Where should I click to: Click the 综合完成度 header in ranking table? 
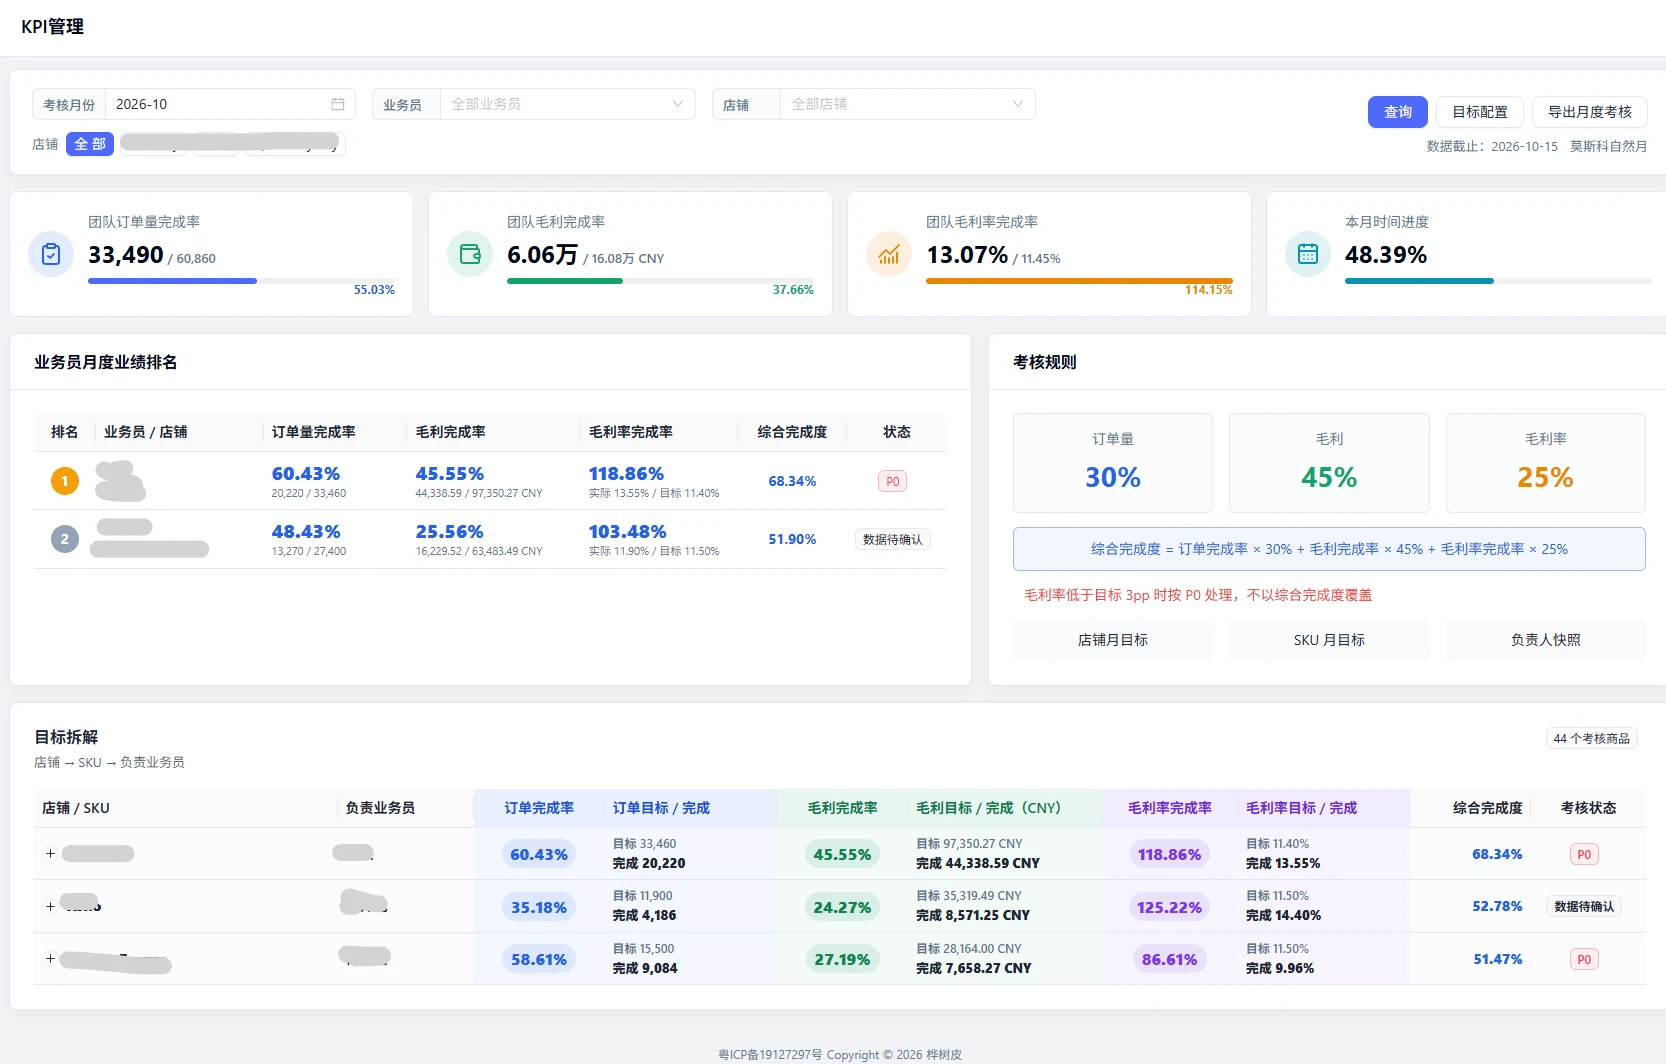click(792, 432)
